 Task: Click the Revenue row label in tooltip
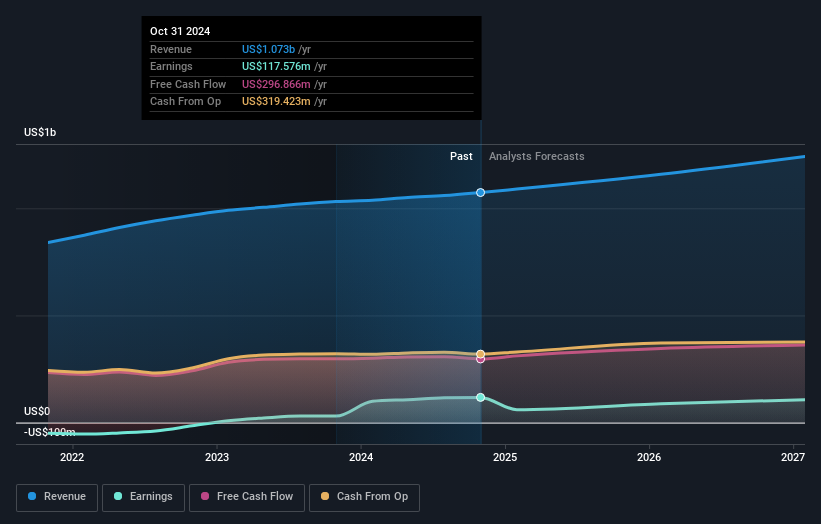point(171,49)
